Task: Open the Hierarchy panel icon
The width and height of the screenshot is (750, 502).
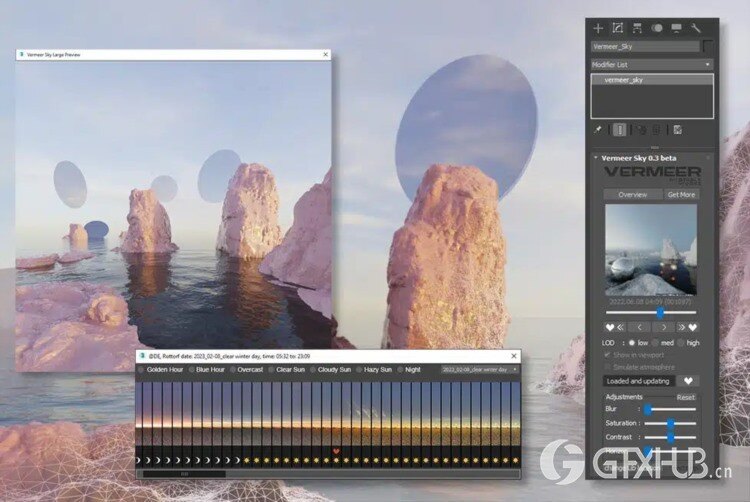Action: point(636,28)
